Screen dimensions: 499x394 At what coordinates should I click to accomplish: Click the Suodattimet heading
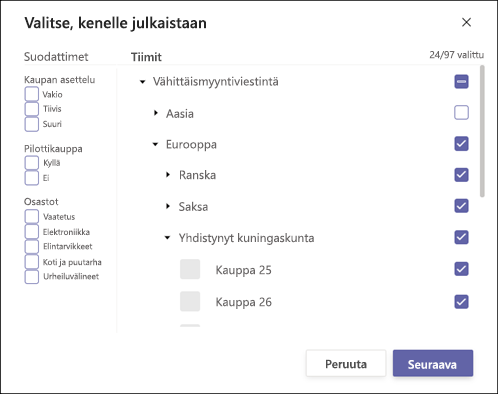56,57
